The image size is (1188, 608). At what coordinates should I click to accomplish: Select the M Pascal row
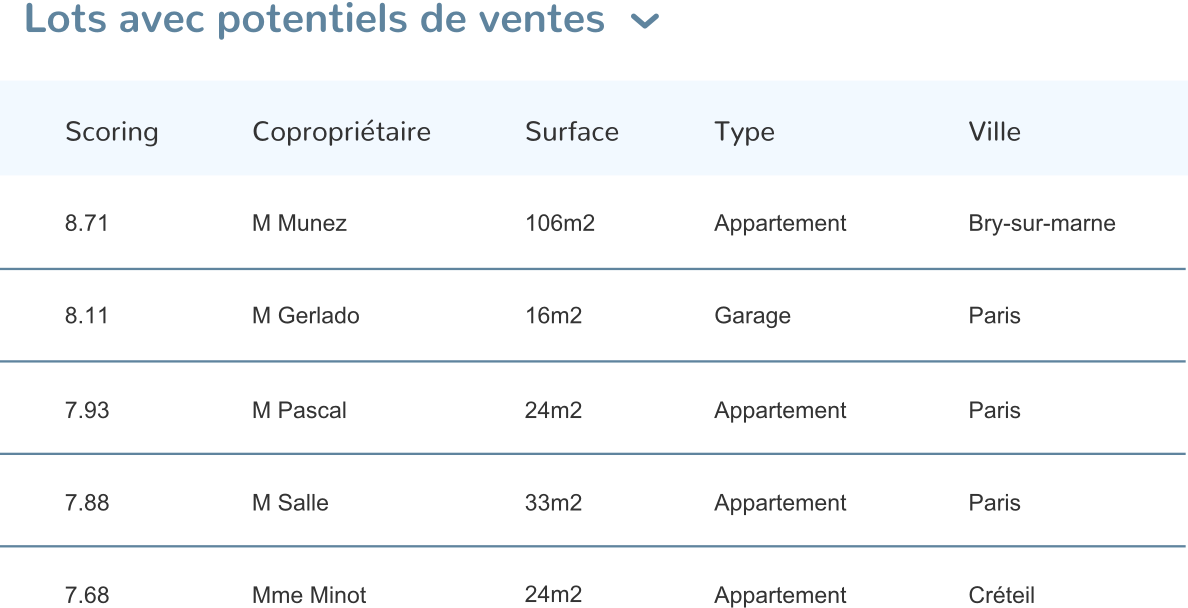coord(299,410)
